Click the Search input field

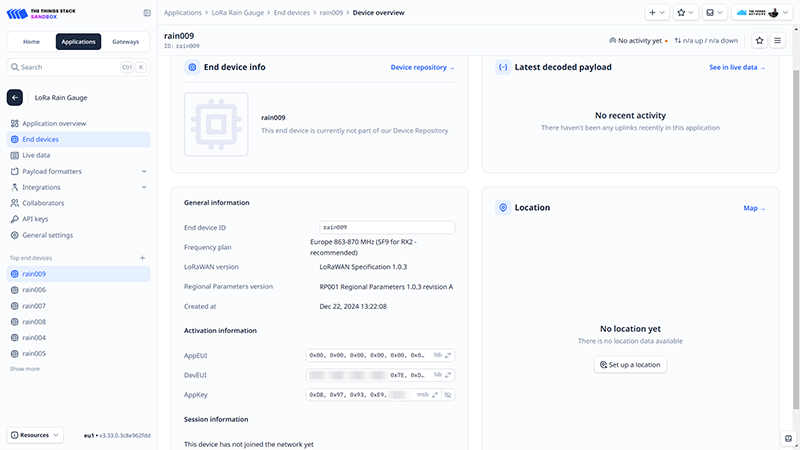click(x=78, y=67)
